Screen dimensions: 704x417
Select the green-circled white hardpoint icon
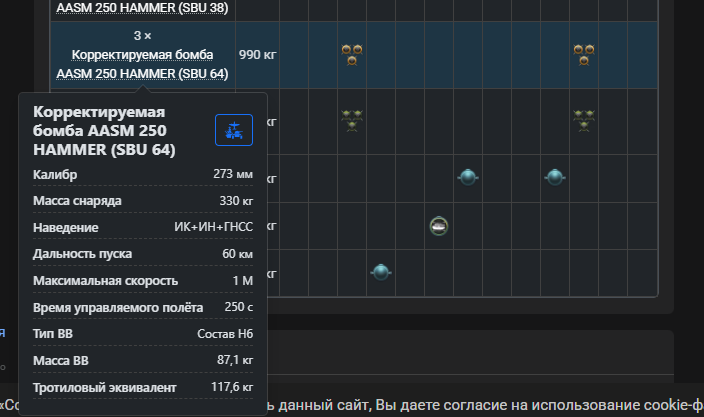pyautogui.click(x=438, y=225)
